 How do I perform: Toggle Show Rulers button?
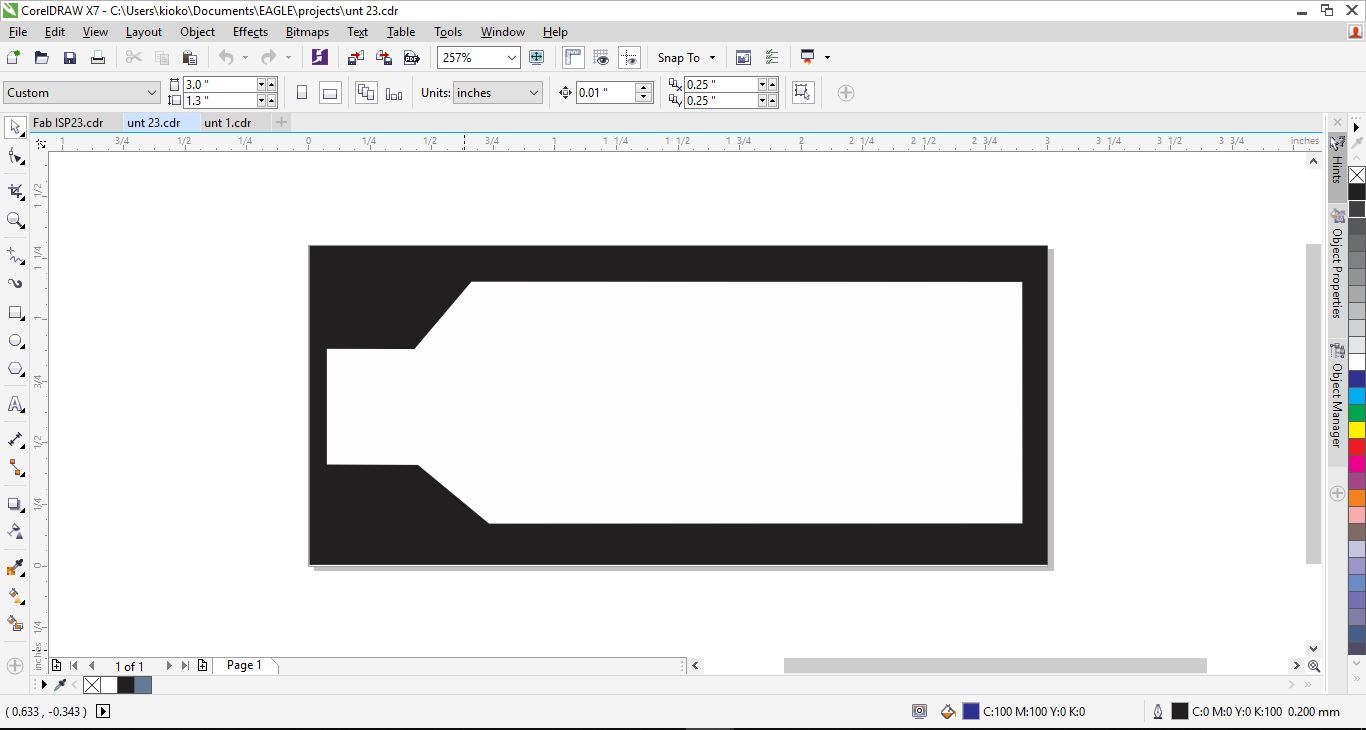click(573, 58)
